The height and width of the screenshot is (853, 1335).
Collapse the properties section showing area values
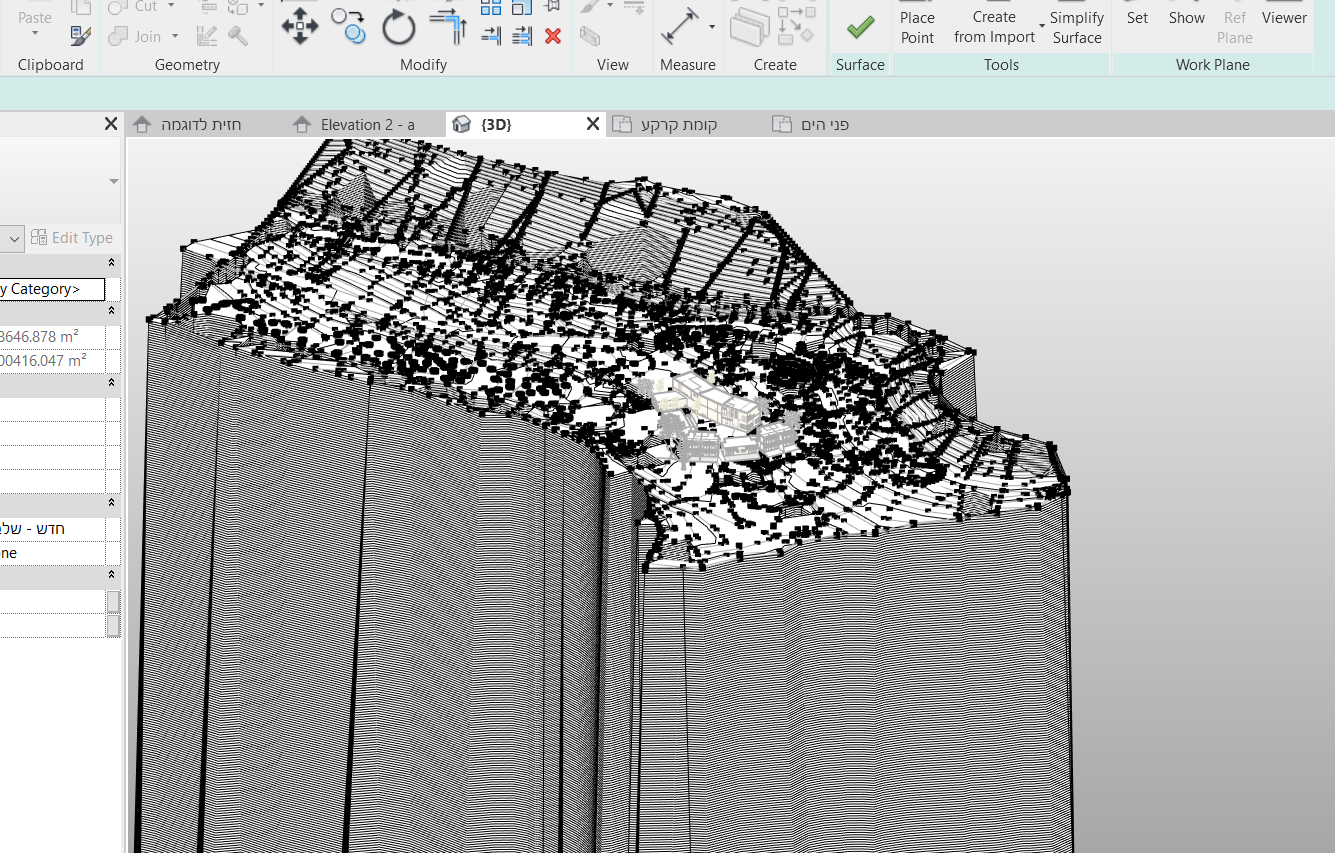point(113,310)
